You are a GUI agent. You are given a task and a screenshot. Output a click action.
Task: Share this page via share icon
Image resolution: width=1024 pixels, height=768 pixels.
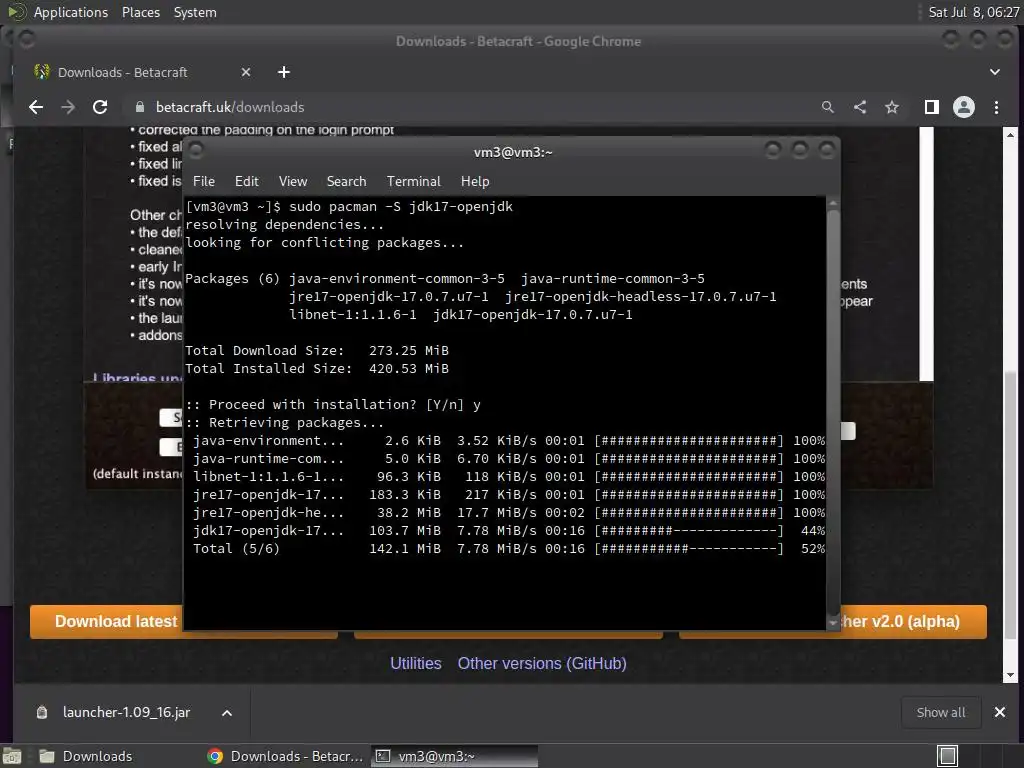[x=860, y=107]
